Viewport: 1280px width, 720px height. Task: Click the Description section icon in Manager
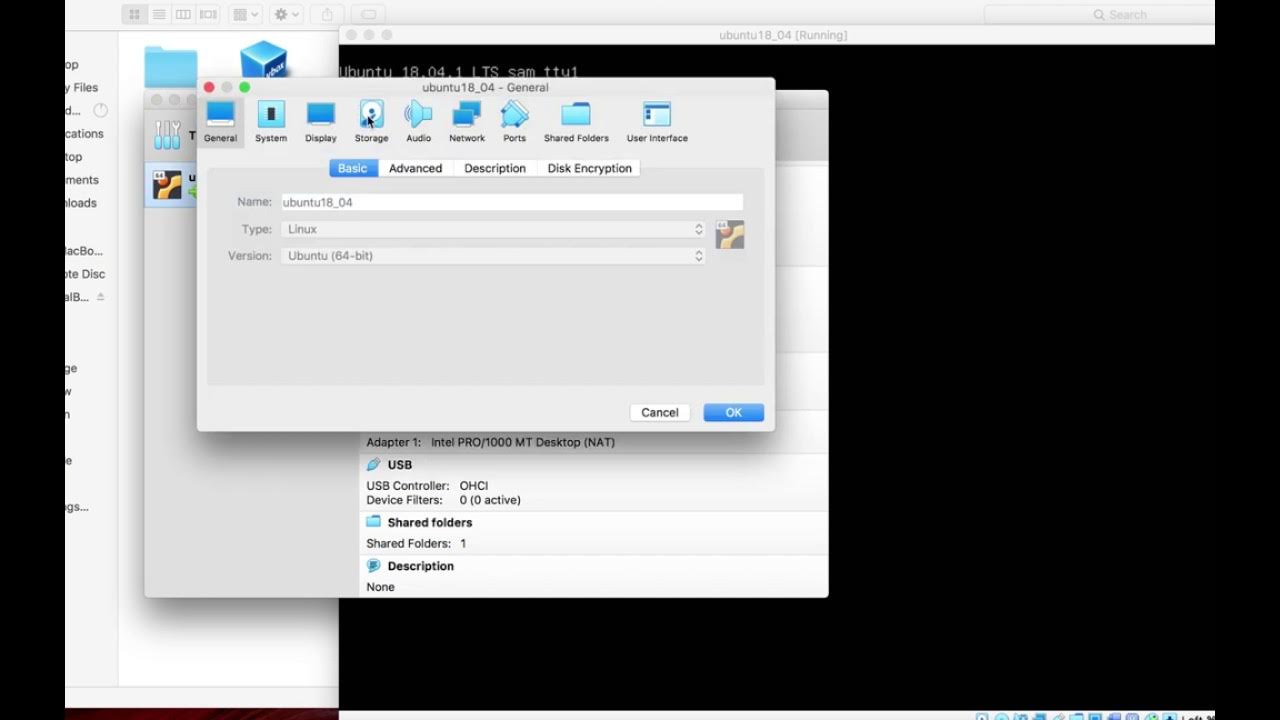pyautogui.click(x=374, y=566)
